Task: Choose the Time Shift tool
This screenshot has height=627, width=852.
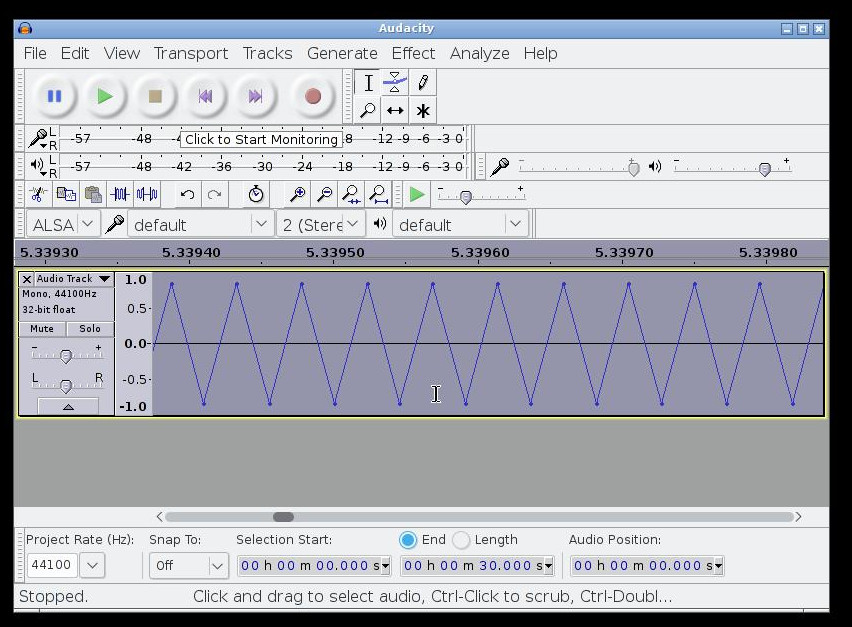Action: coord(395,111)
